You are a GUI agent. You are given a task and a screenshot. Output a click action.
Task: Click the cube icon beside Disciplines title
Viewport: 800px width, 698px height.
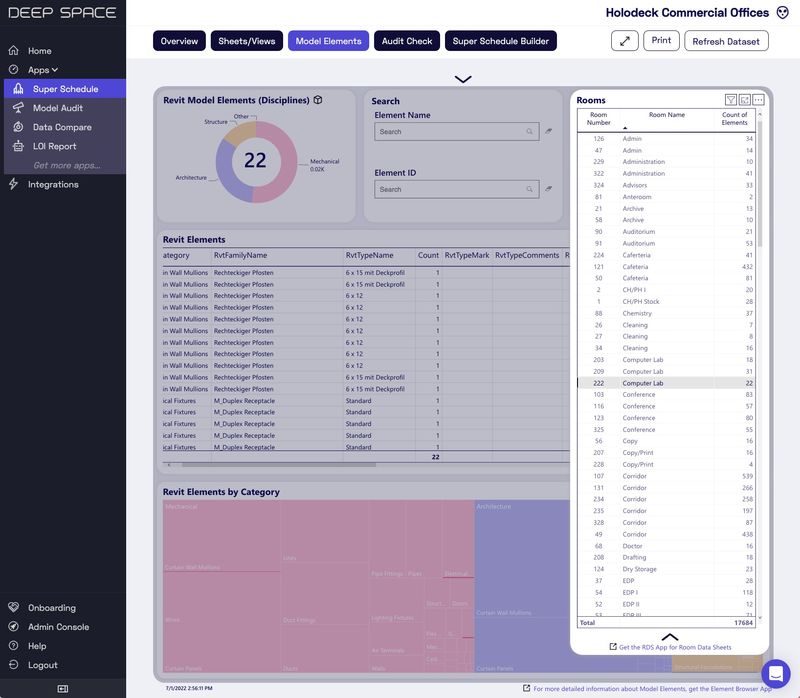point(318,100)
